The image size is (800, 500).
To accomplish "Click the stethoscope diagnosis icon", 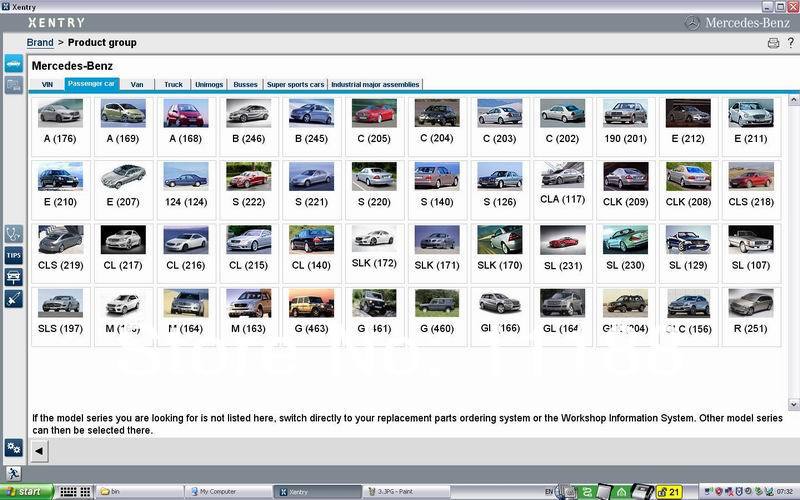I will (14, 234).
